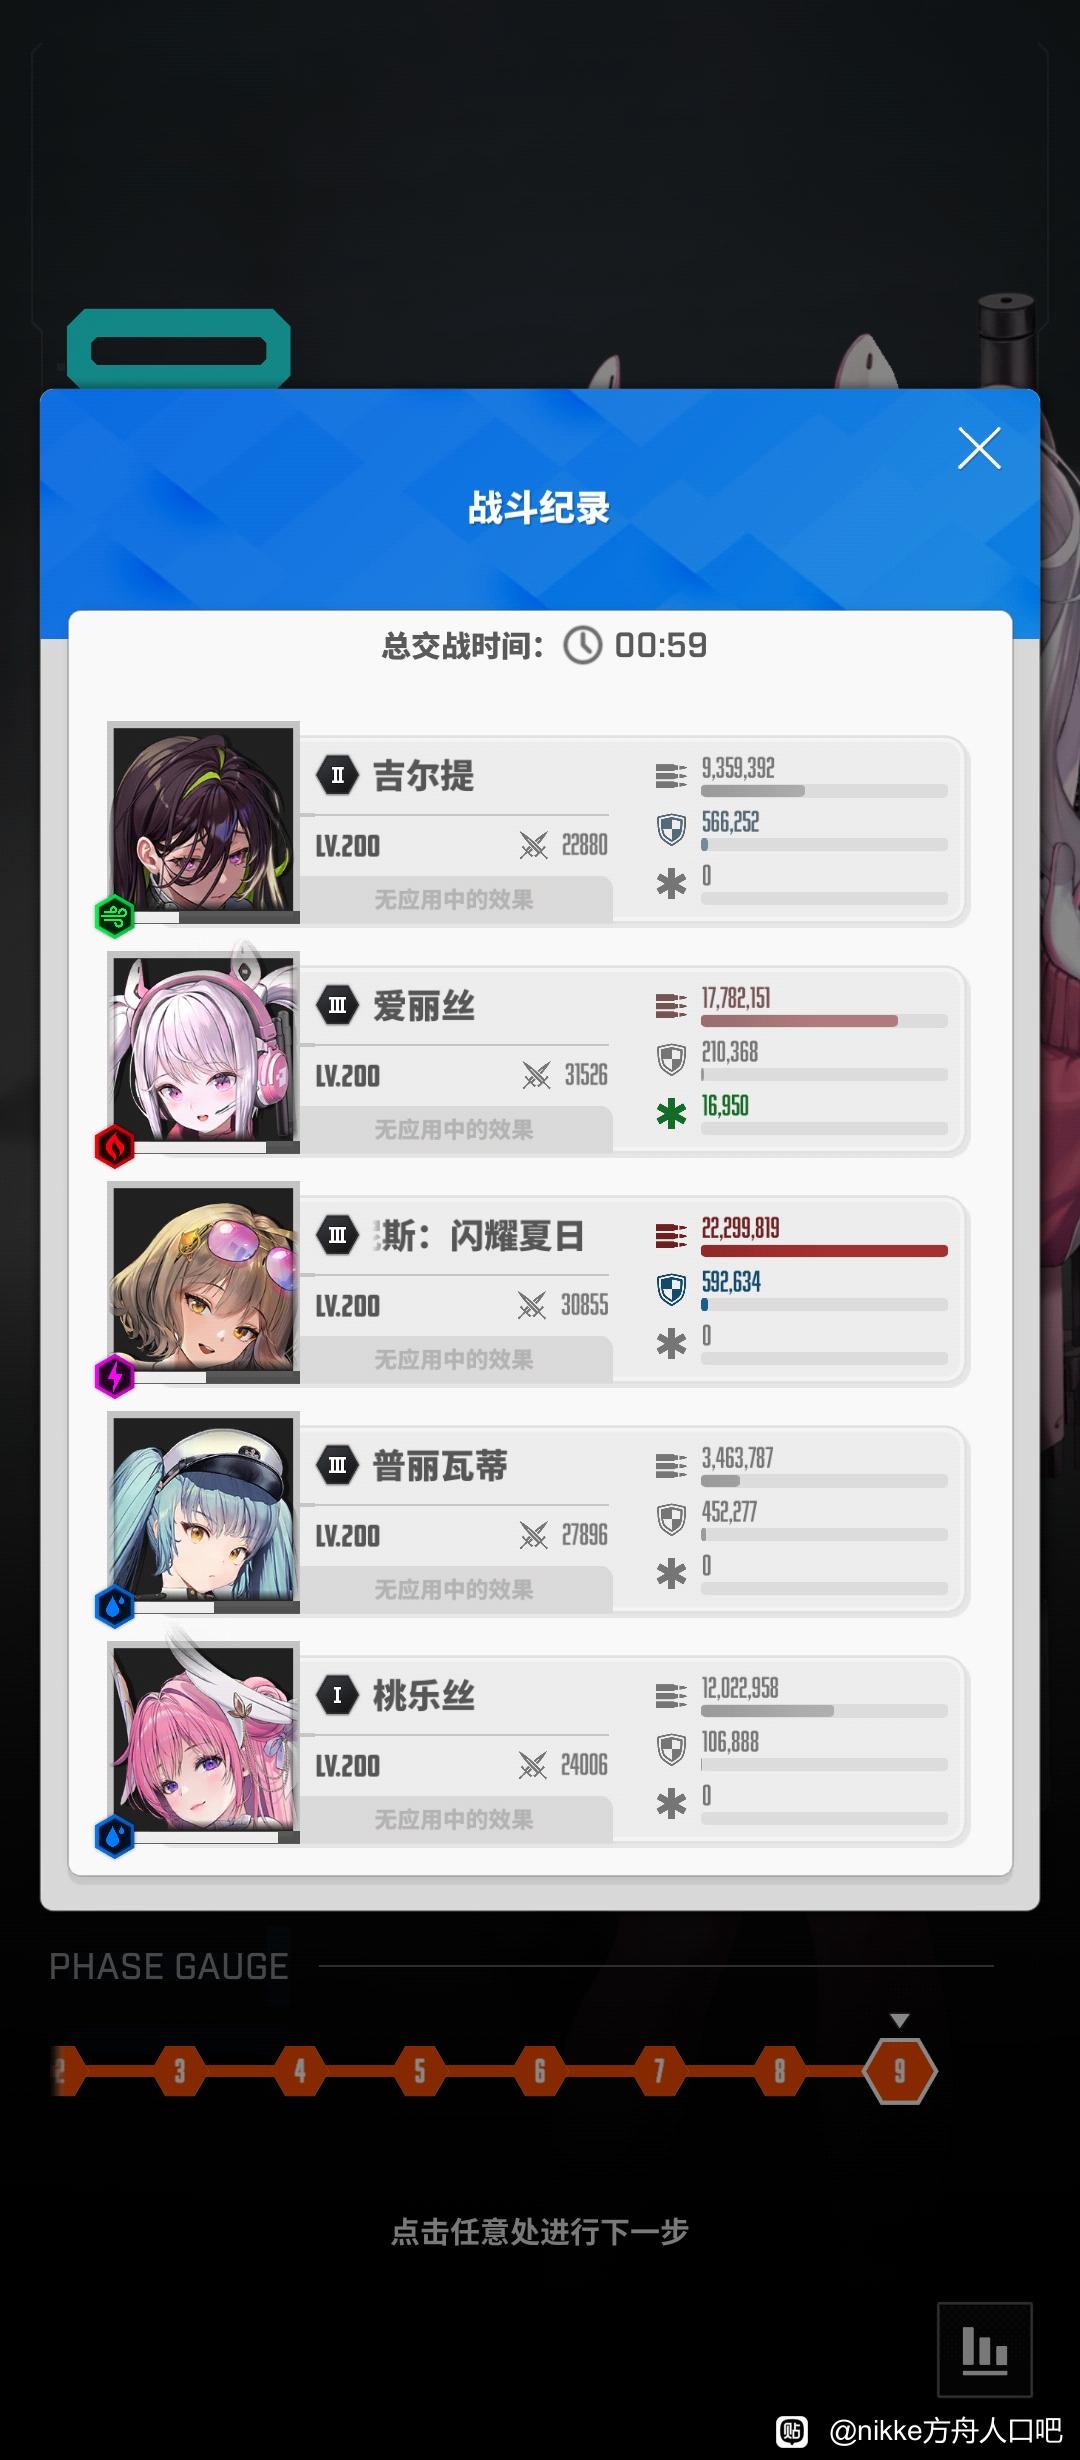Click 吉尔提's wind element icon
The height and width of the screenshot is (2460, 1080).
tap(114, 916)
